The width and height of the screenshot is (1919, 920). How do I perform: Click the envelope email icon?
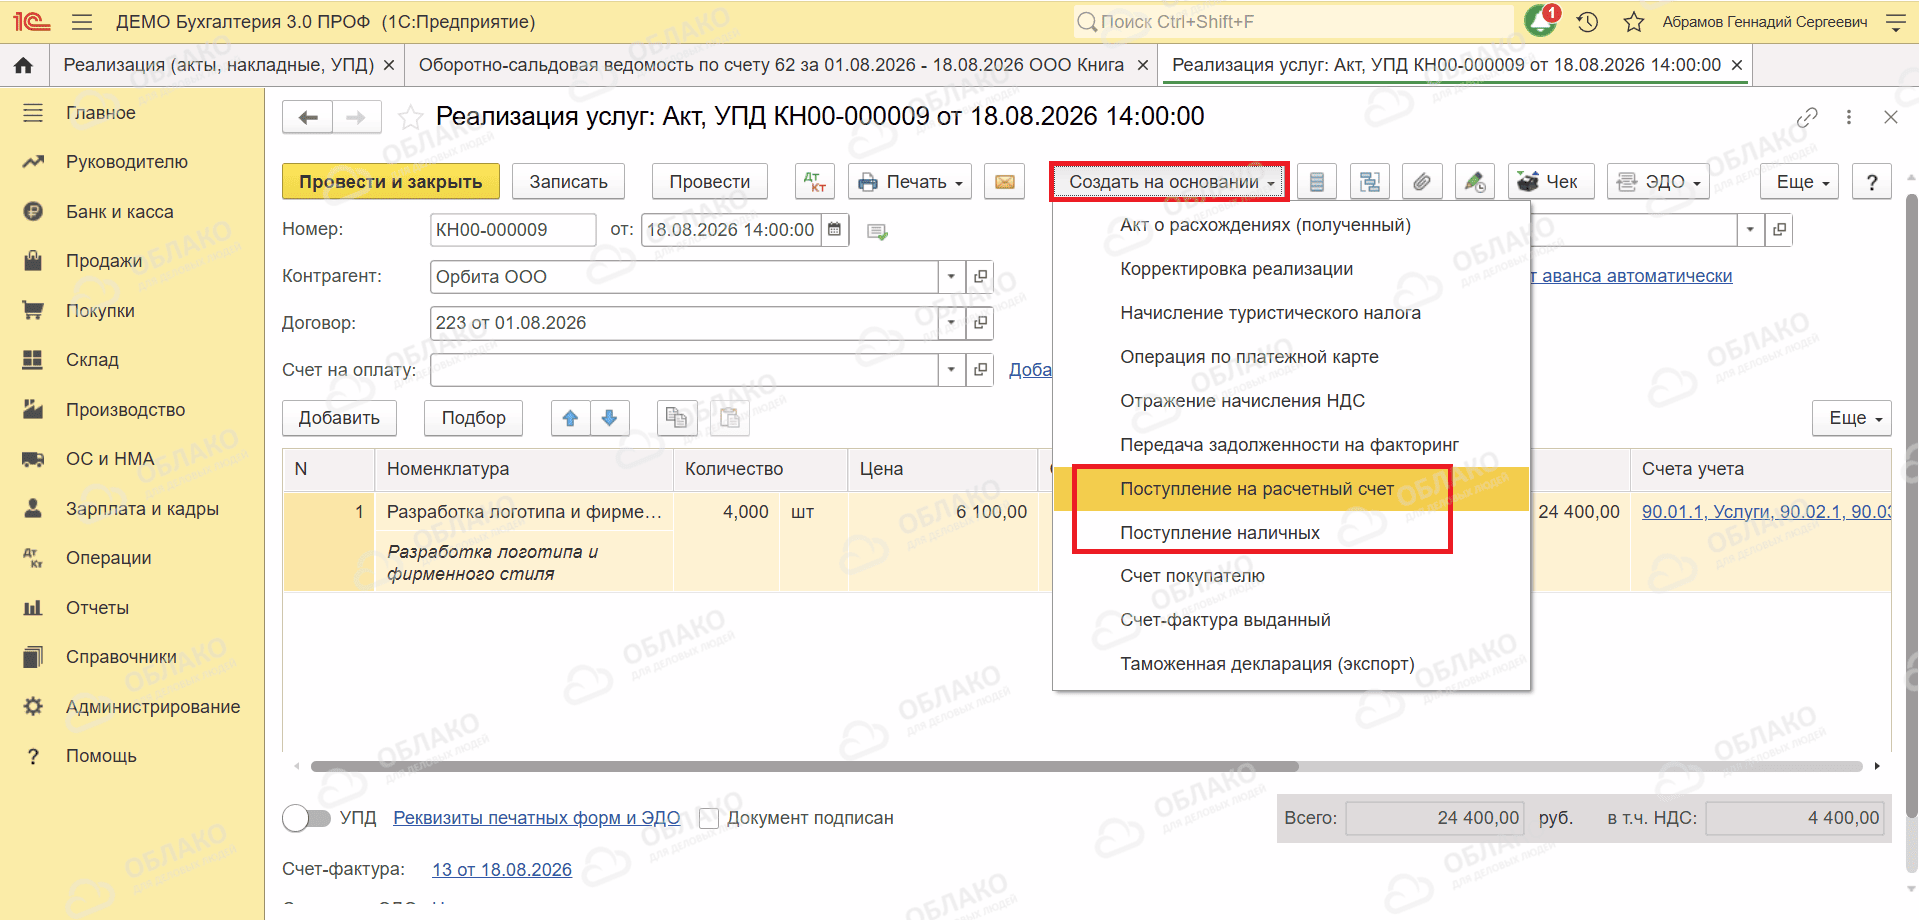click(1004, 182)
